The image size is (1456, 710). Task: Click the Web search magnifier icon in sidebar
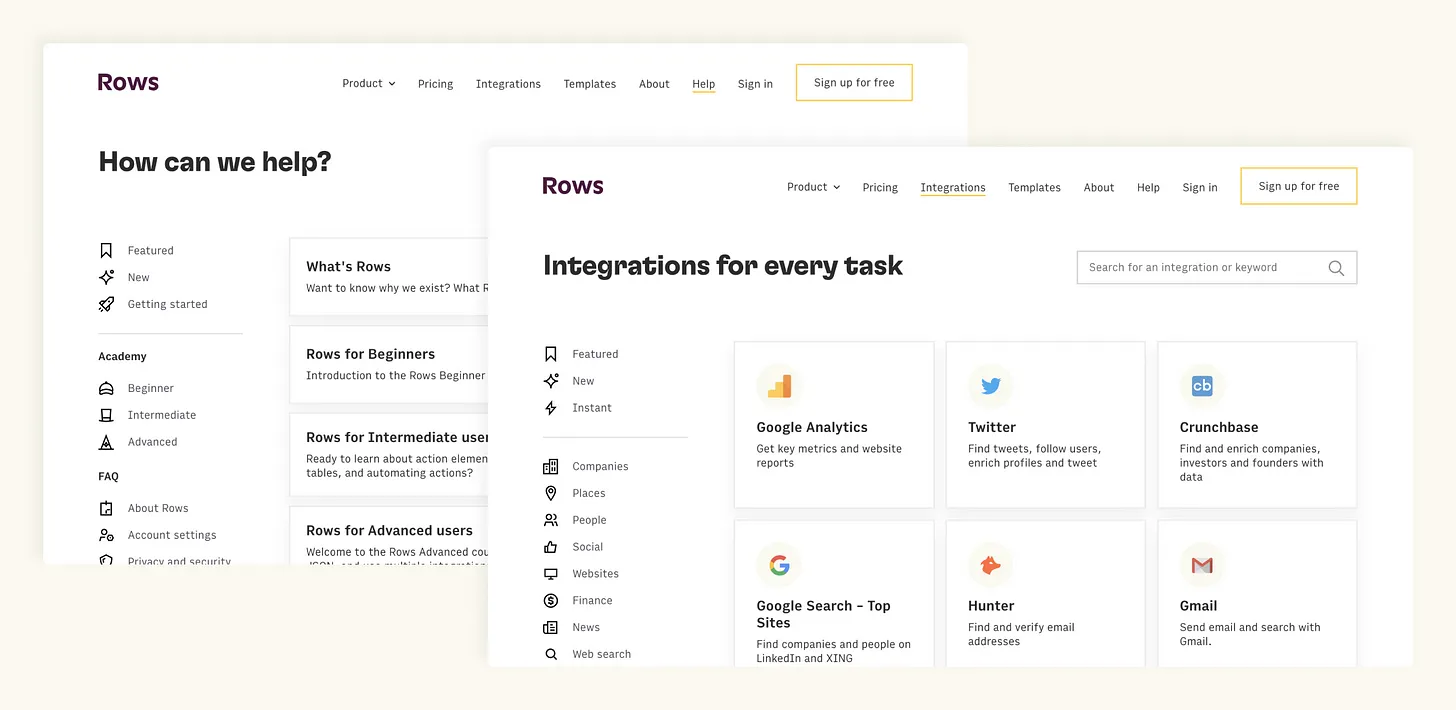click(x=551, y=654)
